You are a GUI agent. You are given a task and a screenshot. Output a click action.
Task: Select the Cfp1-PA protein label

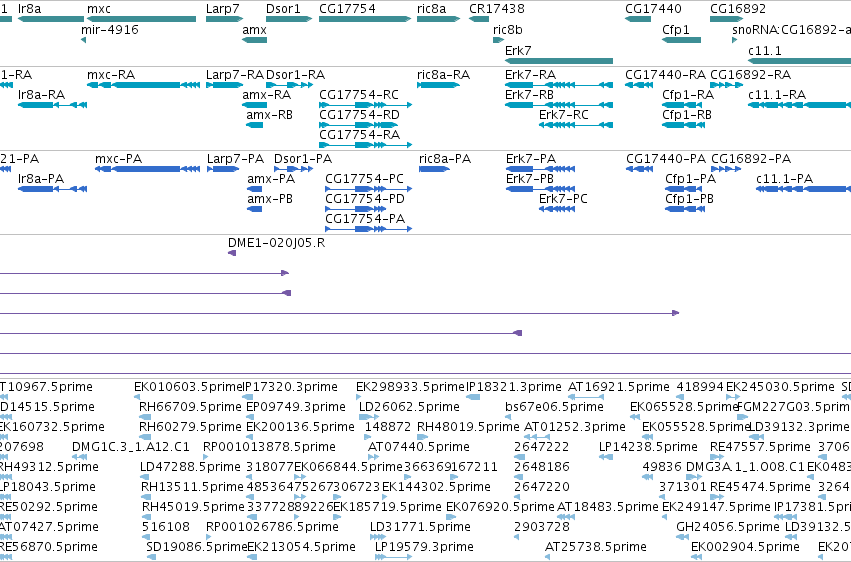690,178
